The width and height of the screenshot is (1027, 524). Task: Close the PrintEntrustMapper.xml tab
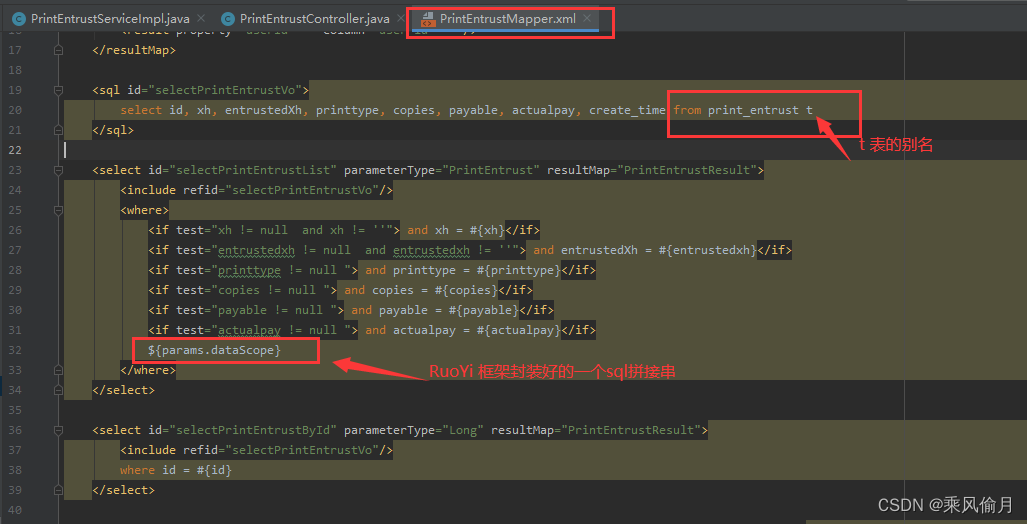tap(587, 19)
